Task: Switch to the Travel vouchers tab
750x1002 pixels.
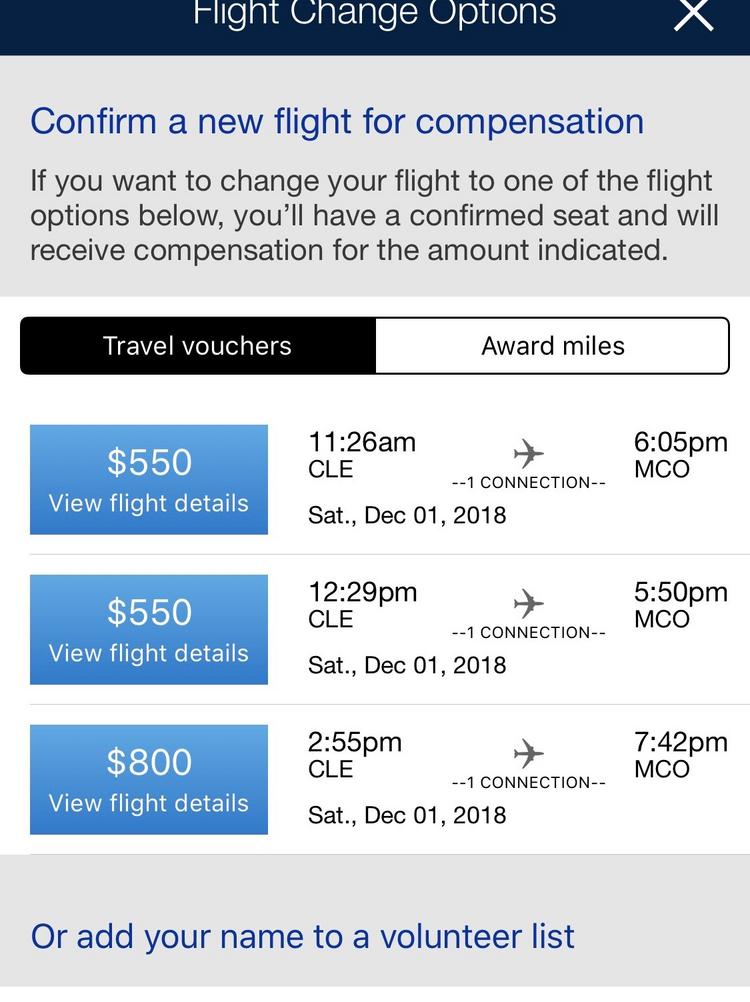Action: tap(198, 346)
